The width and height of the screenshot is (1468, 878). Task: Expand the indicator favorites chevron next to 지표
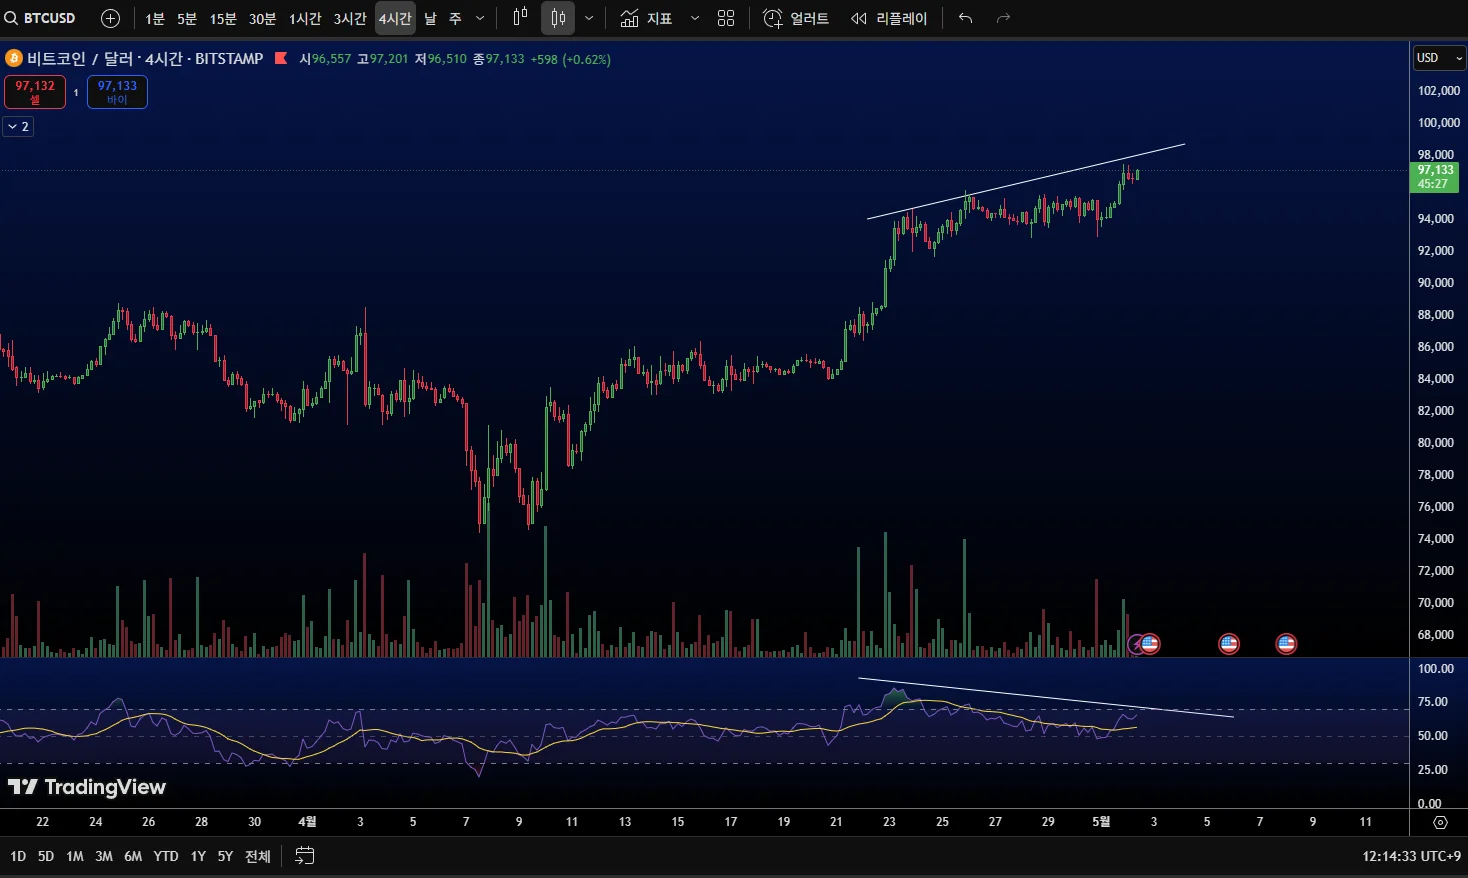[695, 18]
